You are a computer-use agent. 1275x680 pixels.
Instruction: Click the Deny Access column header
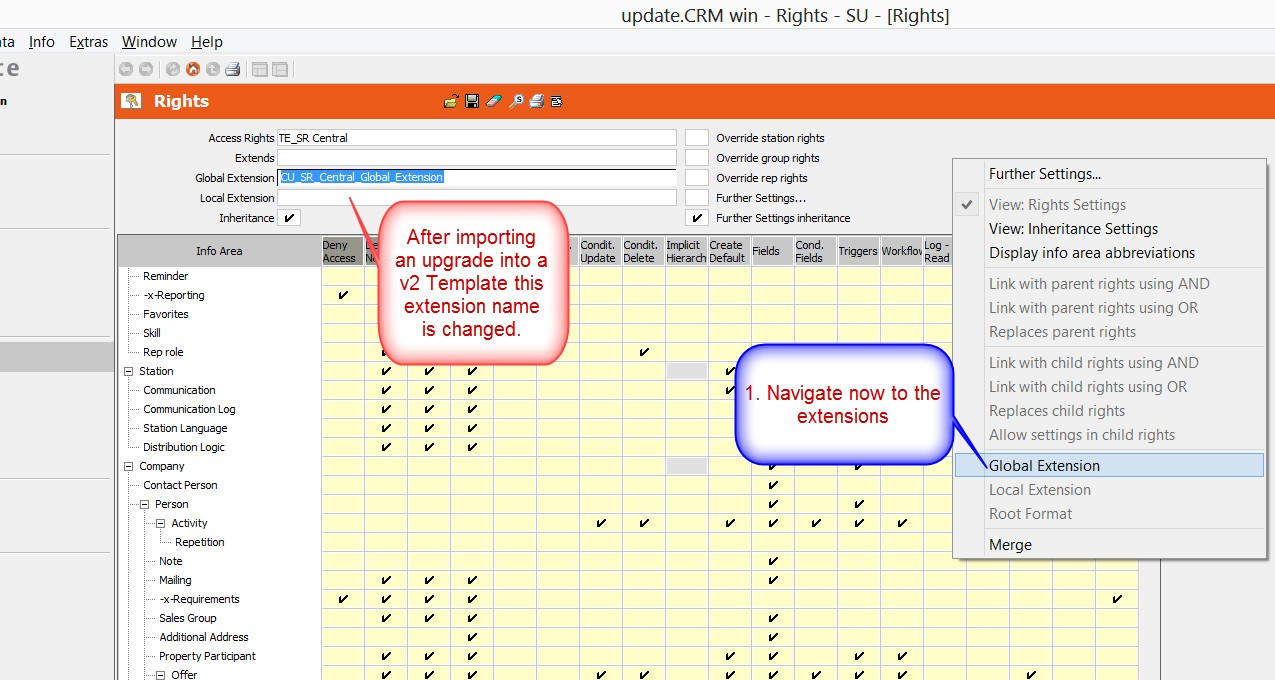tap(339, 251)
